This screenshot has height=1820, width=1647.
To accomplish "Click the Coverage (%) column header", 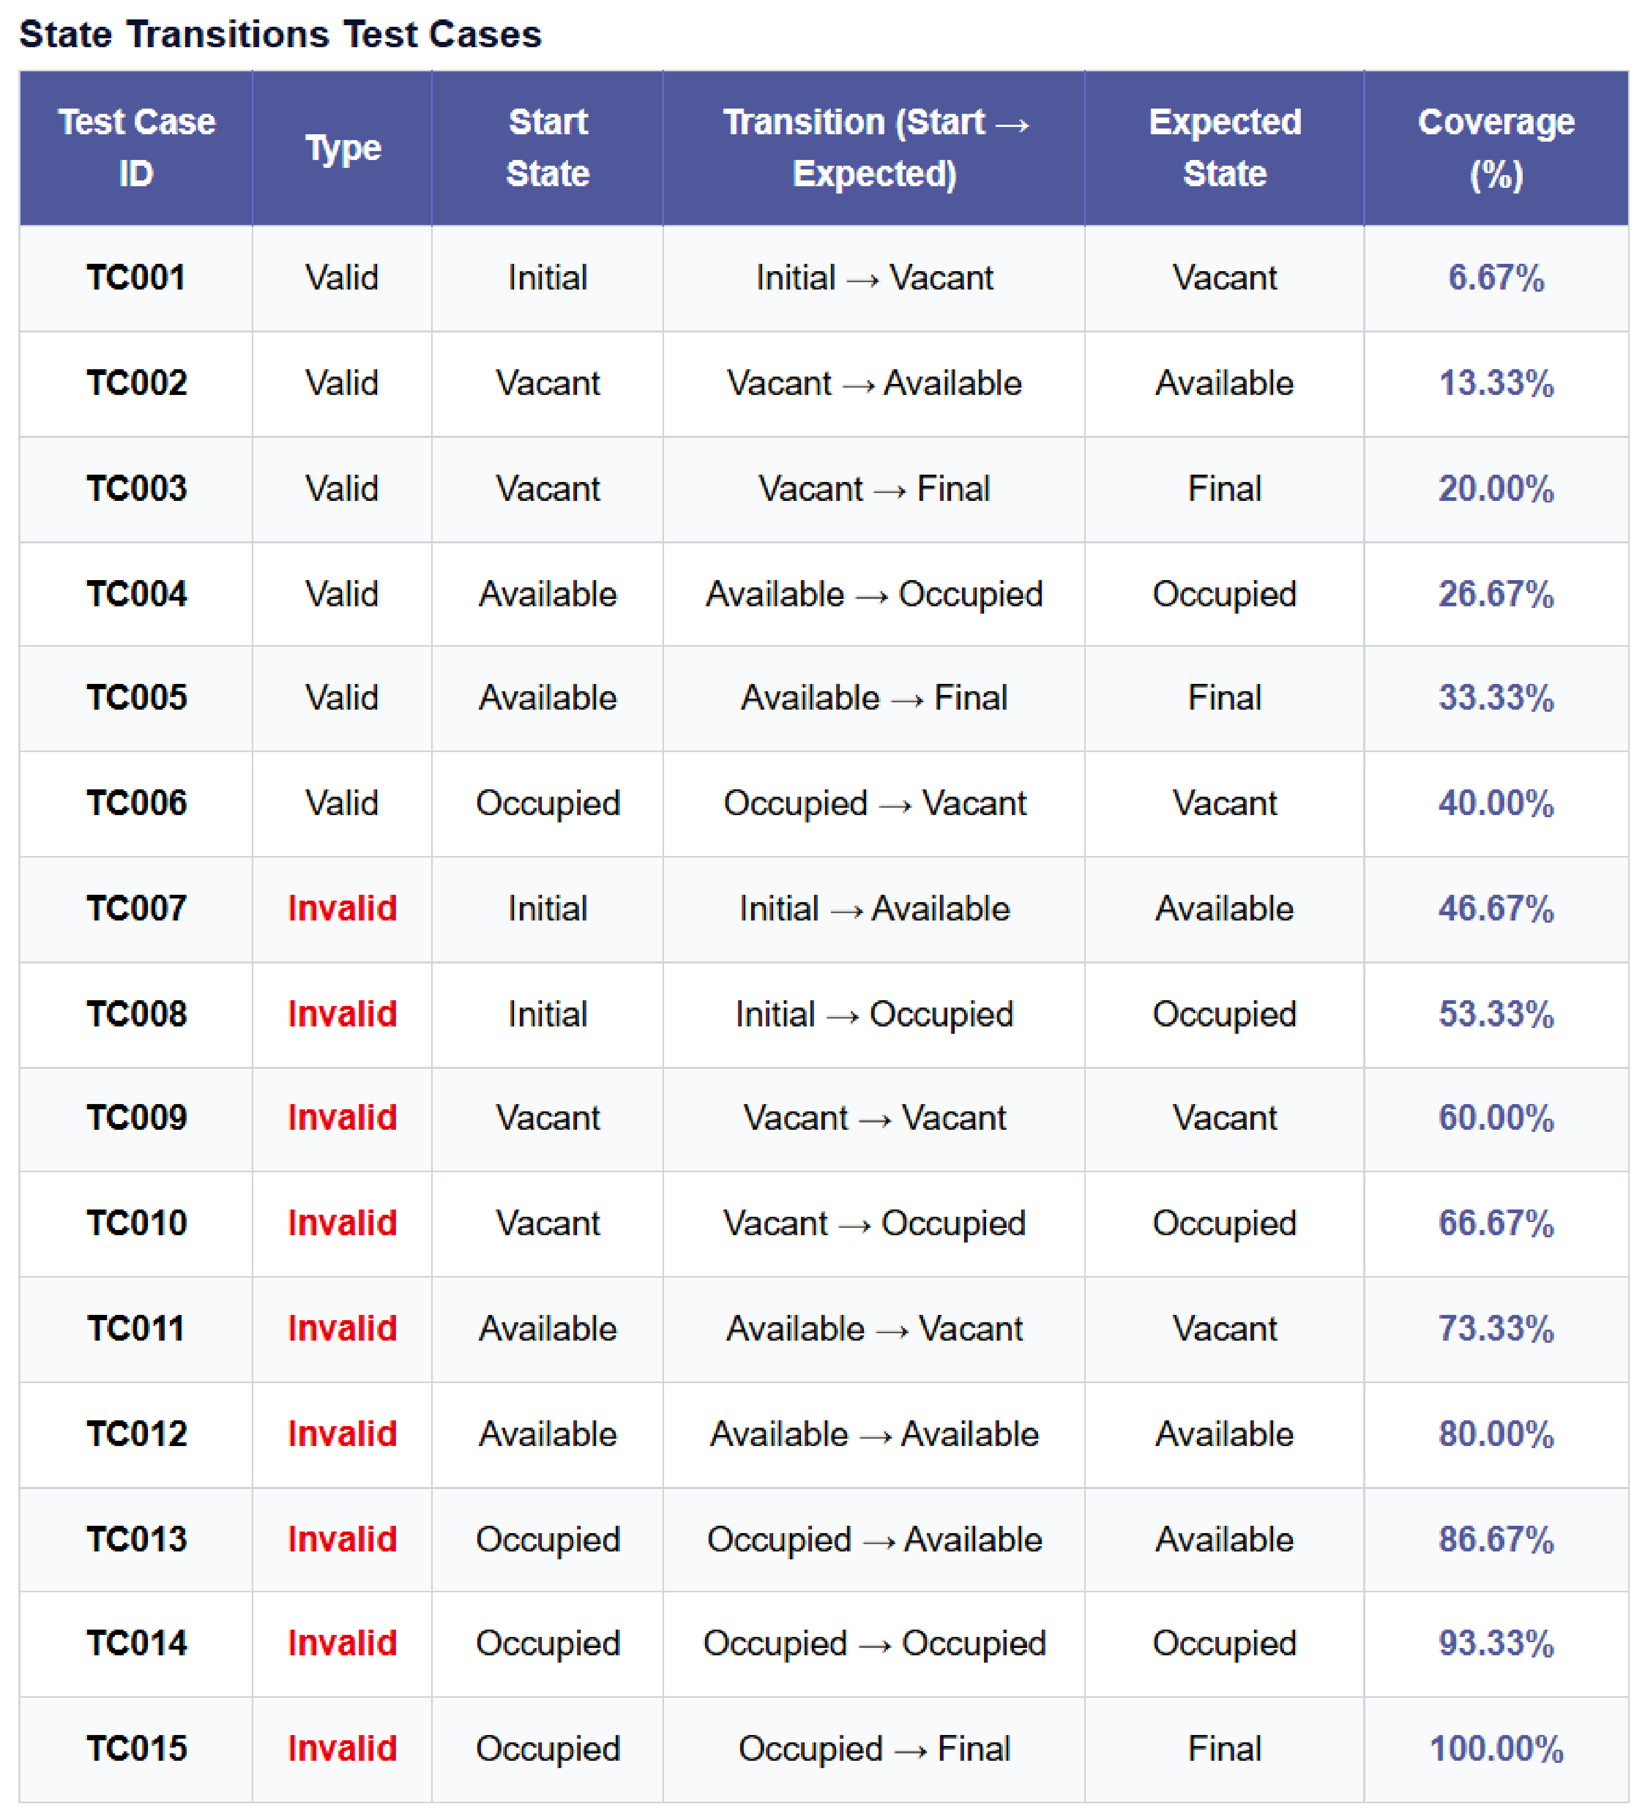I will tap(1495, 148).
